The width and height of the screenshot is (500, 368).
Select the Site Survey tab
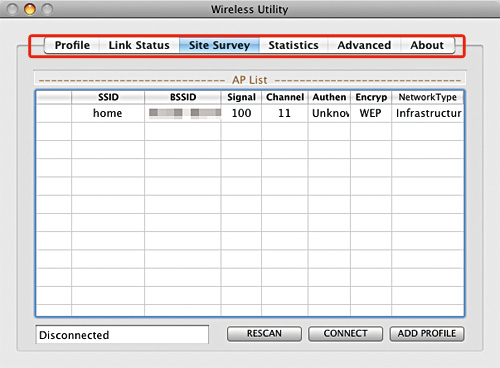click(219, 45)
